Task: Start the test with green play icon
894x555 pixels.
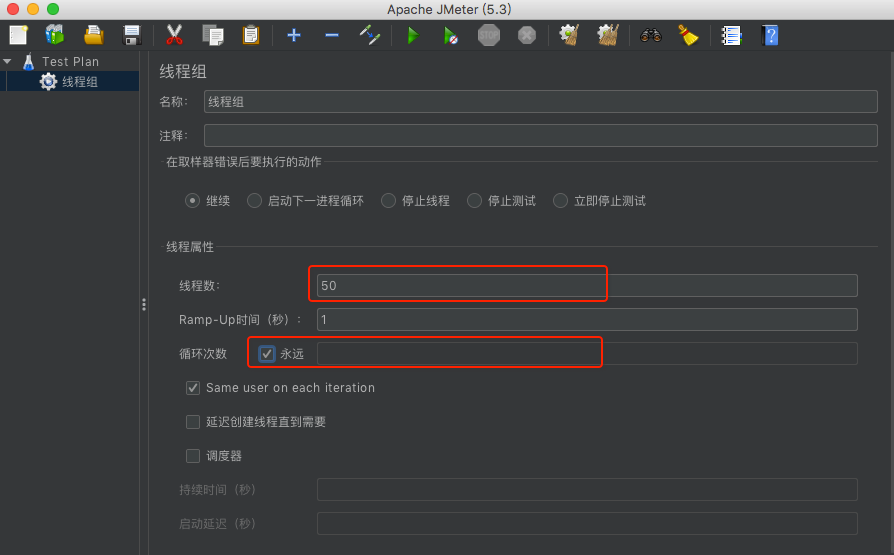Action: point(413,35)
